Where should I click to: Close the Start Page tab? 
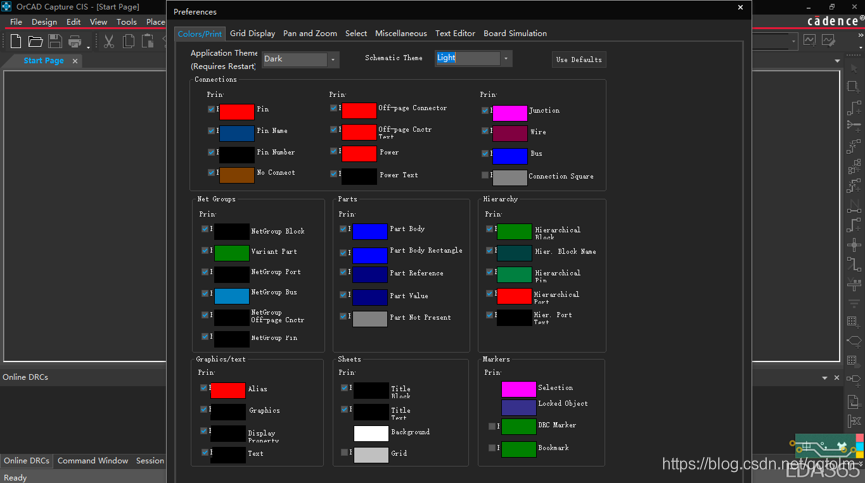(x=75, y=61)
